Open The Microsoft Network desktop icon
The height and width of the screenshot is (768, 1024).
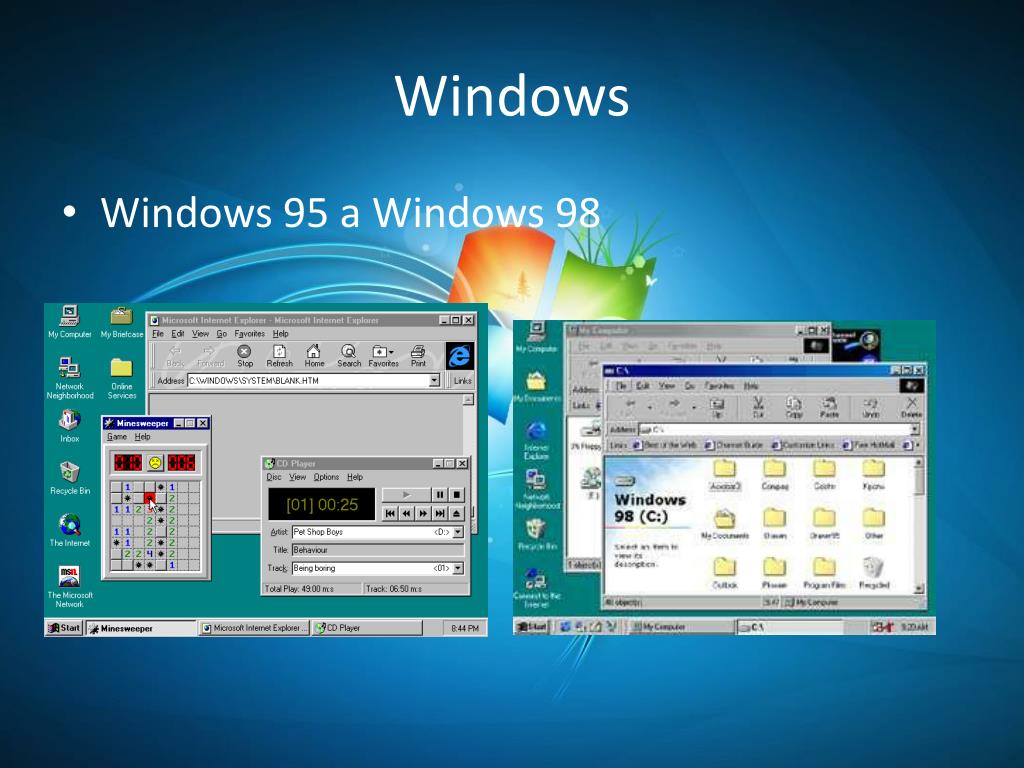point(70,586)
